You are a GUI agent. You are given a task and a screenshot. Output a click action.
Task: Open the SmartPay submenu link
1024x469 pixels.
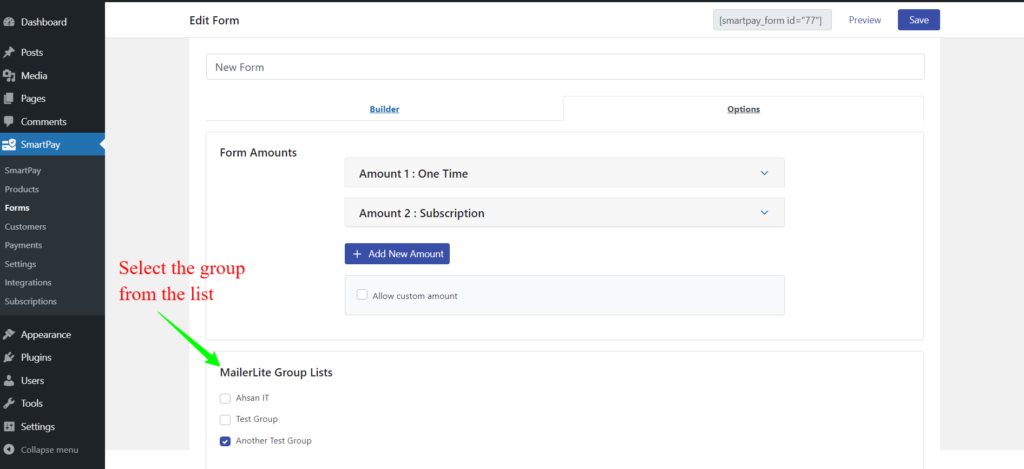pos(22,170)
